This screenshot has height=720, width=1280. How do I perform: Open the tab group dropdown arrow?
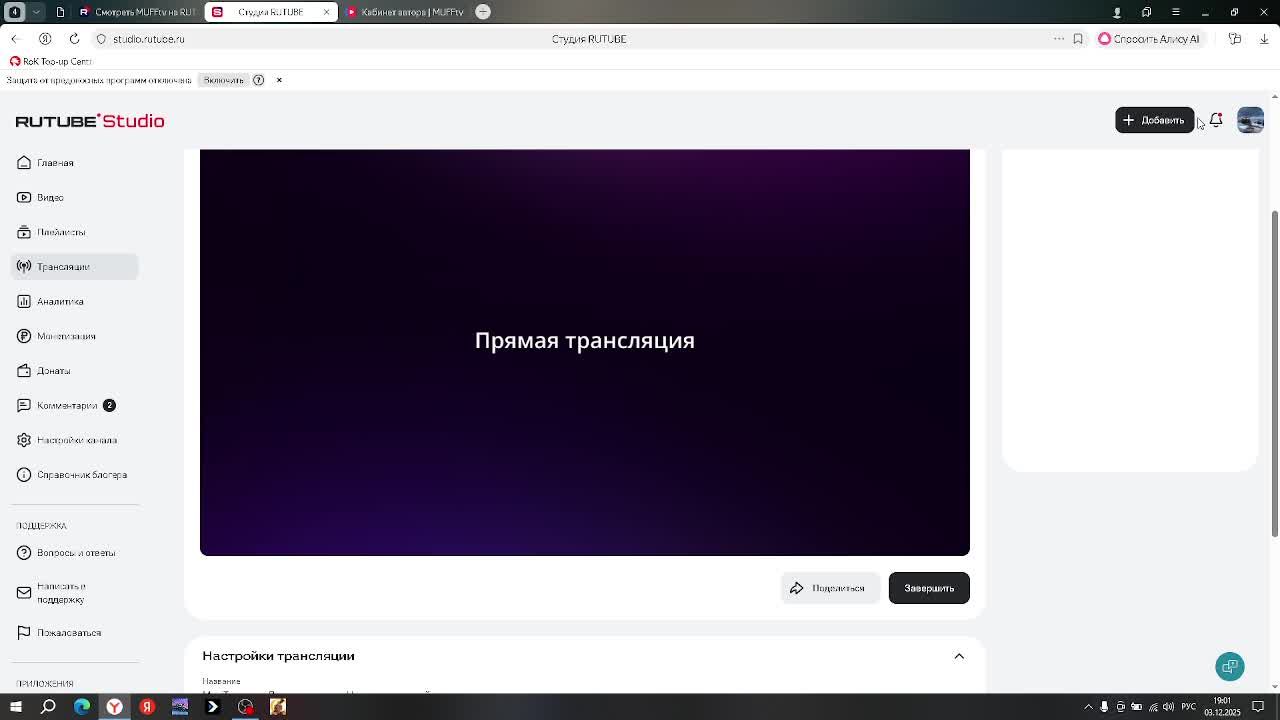click(x=37, y=12)
